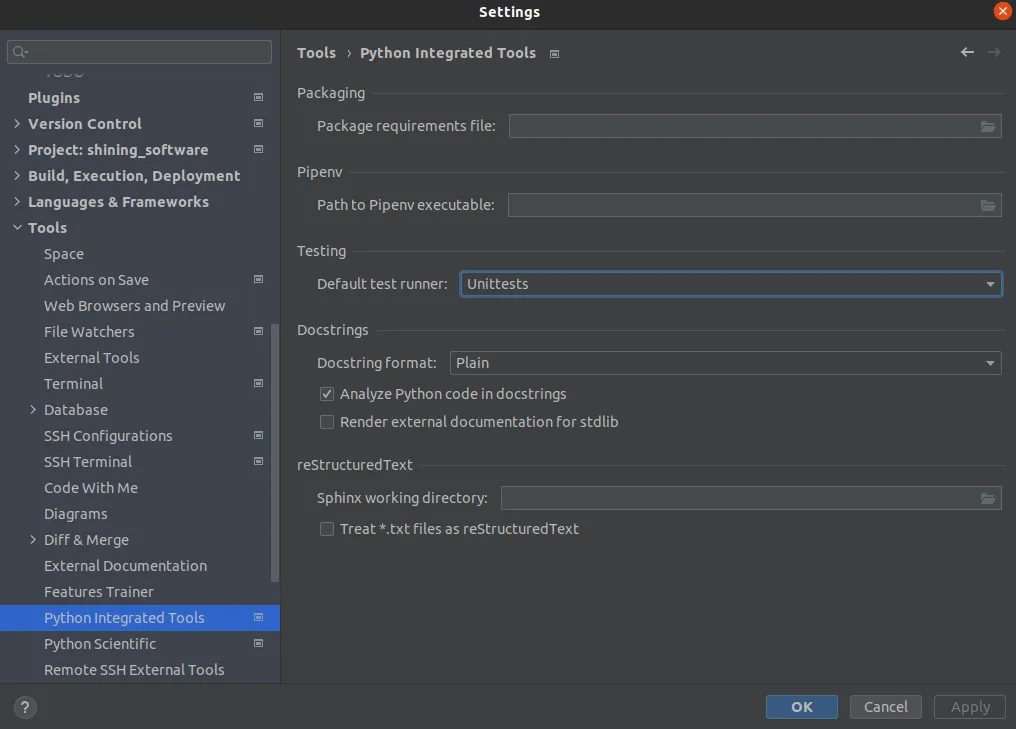Click the back arrow navigation icon
The width and height of the screenshot is (1016, 729).
click(967, 53)
